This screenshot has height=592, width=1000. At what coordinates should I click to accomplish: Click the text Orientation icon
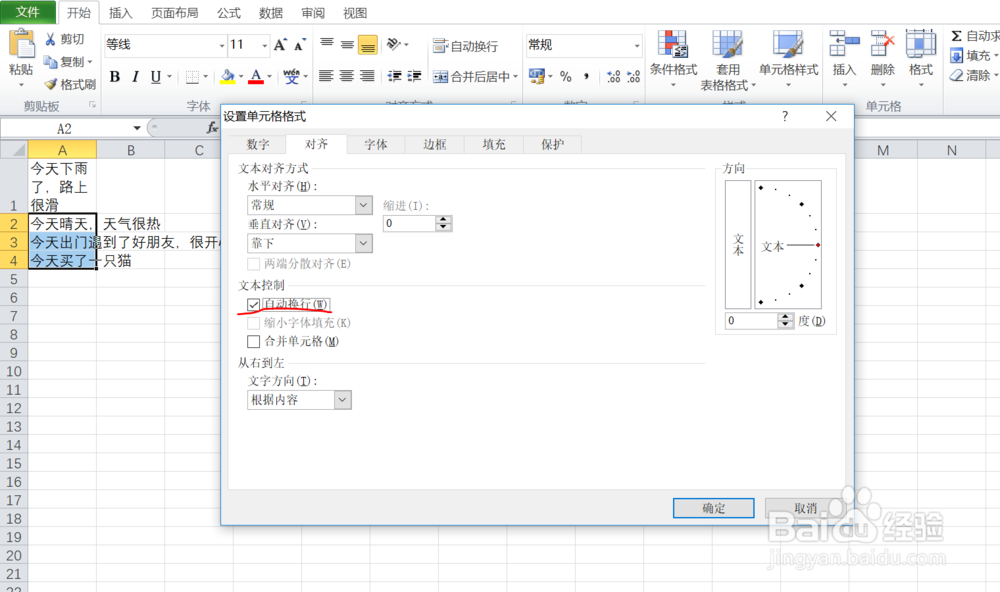click(x=394, y=44)
